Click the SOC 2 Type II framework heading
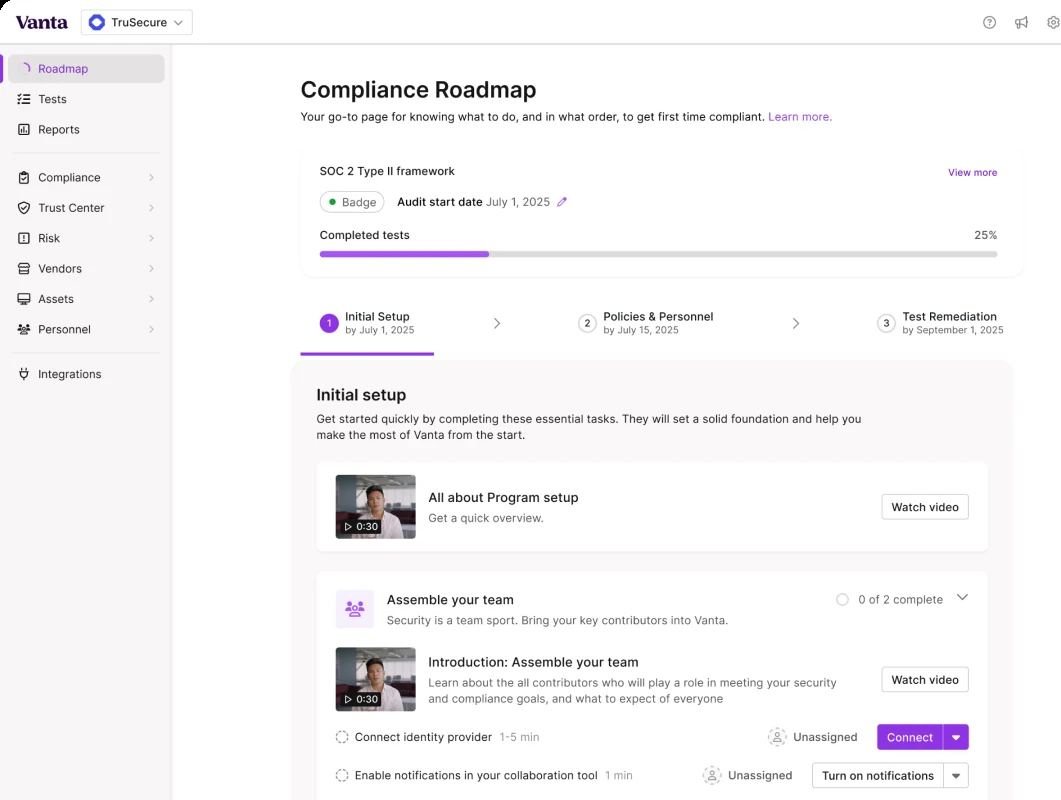The height and width of the screenshot is (800, 1061). (387, 171)
